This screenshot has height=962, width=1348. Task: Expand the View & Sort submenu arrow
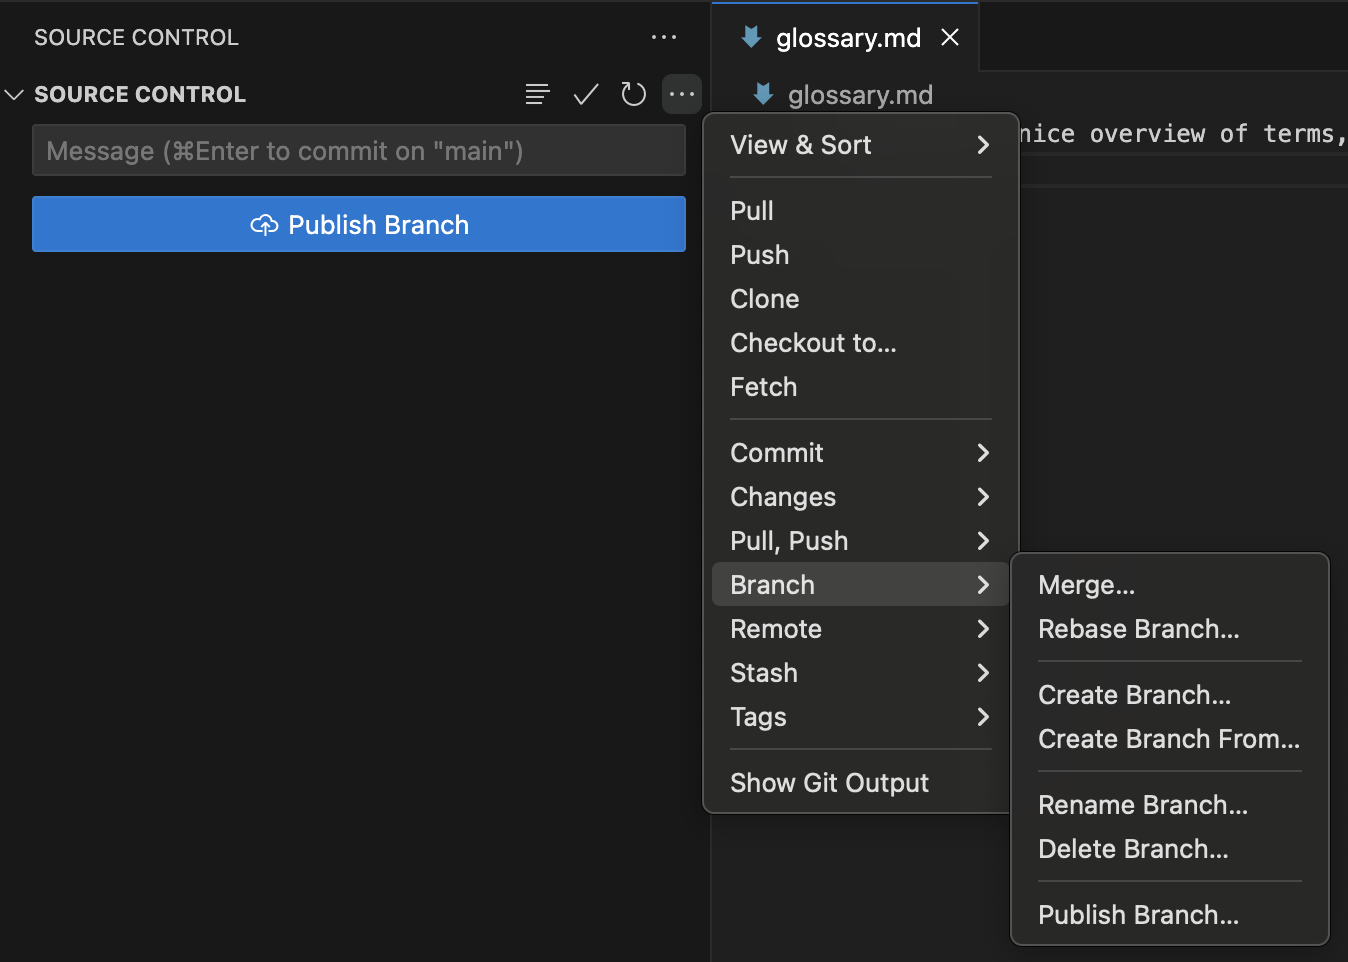[x=983, y=145]
